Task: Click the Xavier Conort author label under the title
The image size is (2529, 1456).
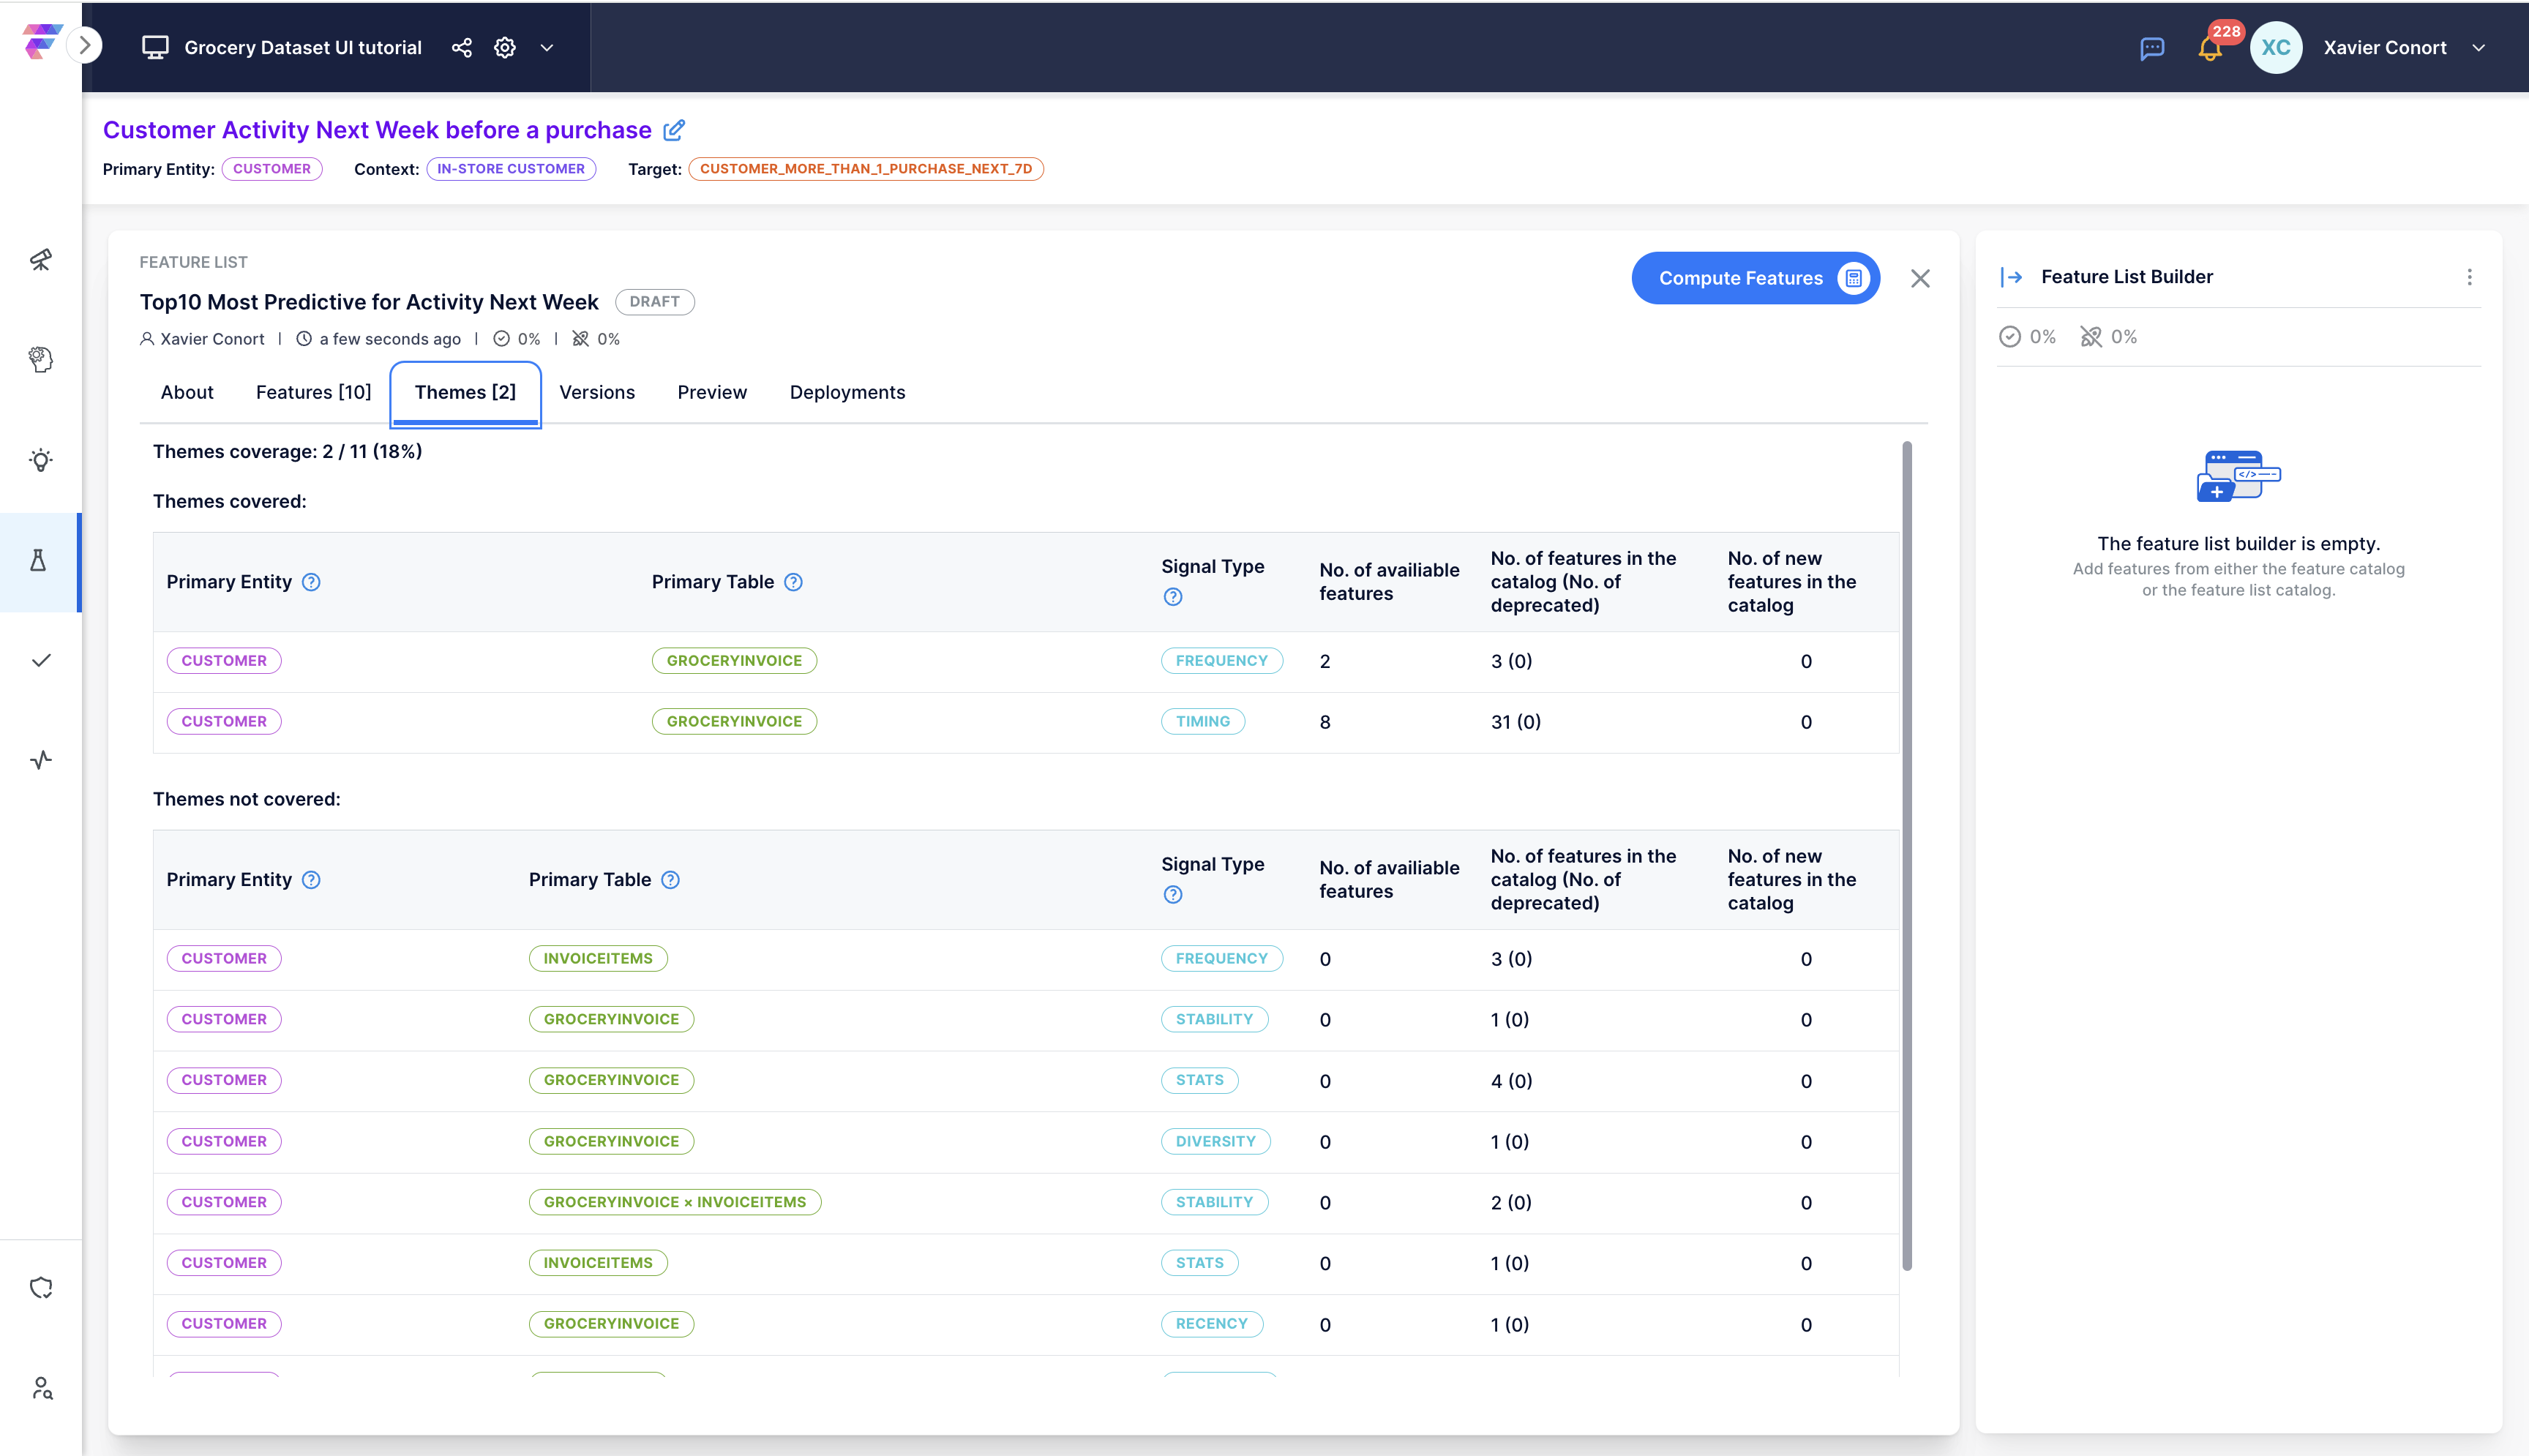Action: 212,339
